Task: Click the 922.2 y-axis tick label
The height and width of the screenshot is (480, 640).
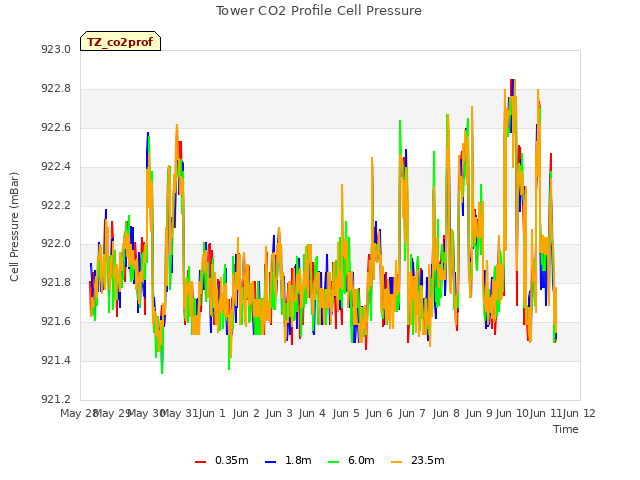Action: (56, 205)
